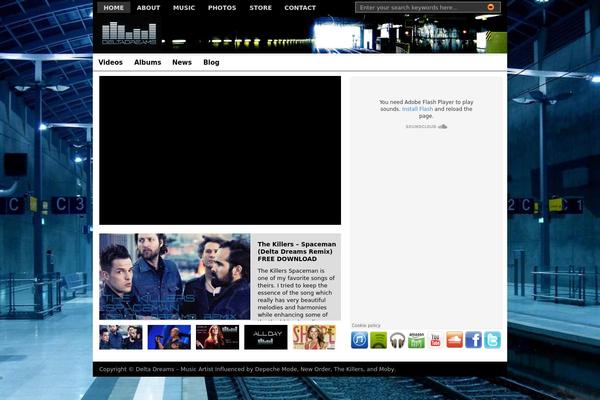Open the YouTube icon link
600x400 pixels.
point(435,340)
